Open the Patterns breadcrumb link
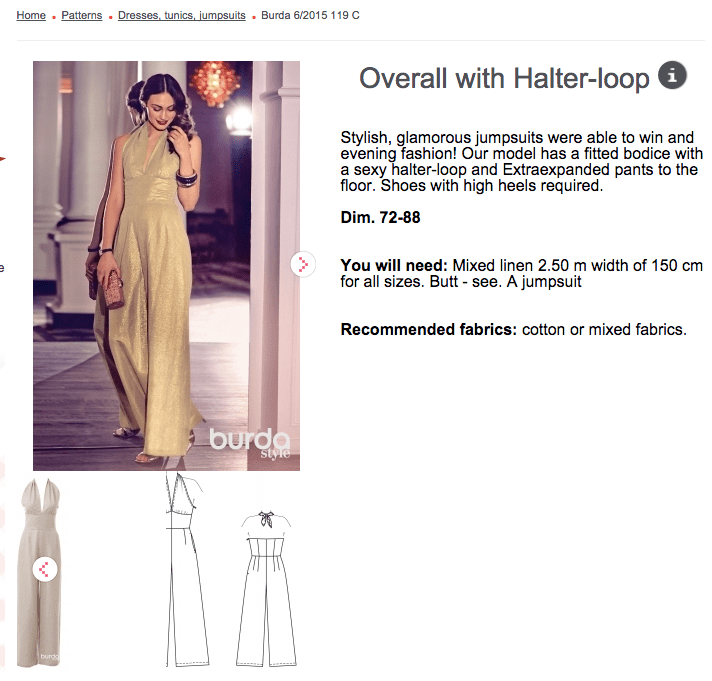The height and width of the screenshot is (681, 712). 81,16
